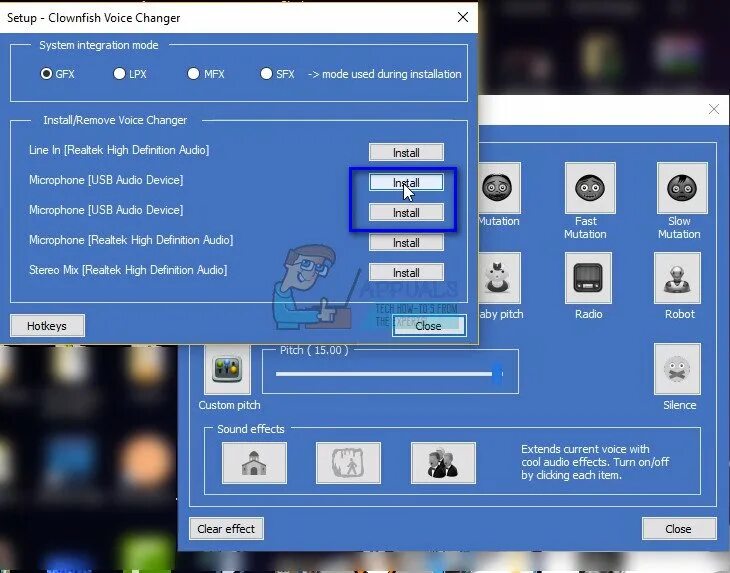Viewport: 730px width, 573px height.
Task: Select the Custom pitch effect icon
Action: 227,369
